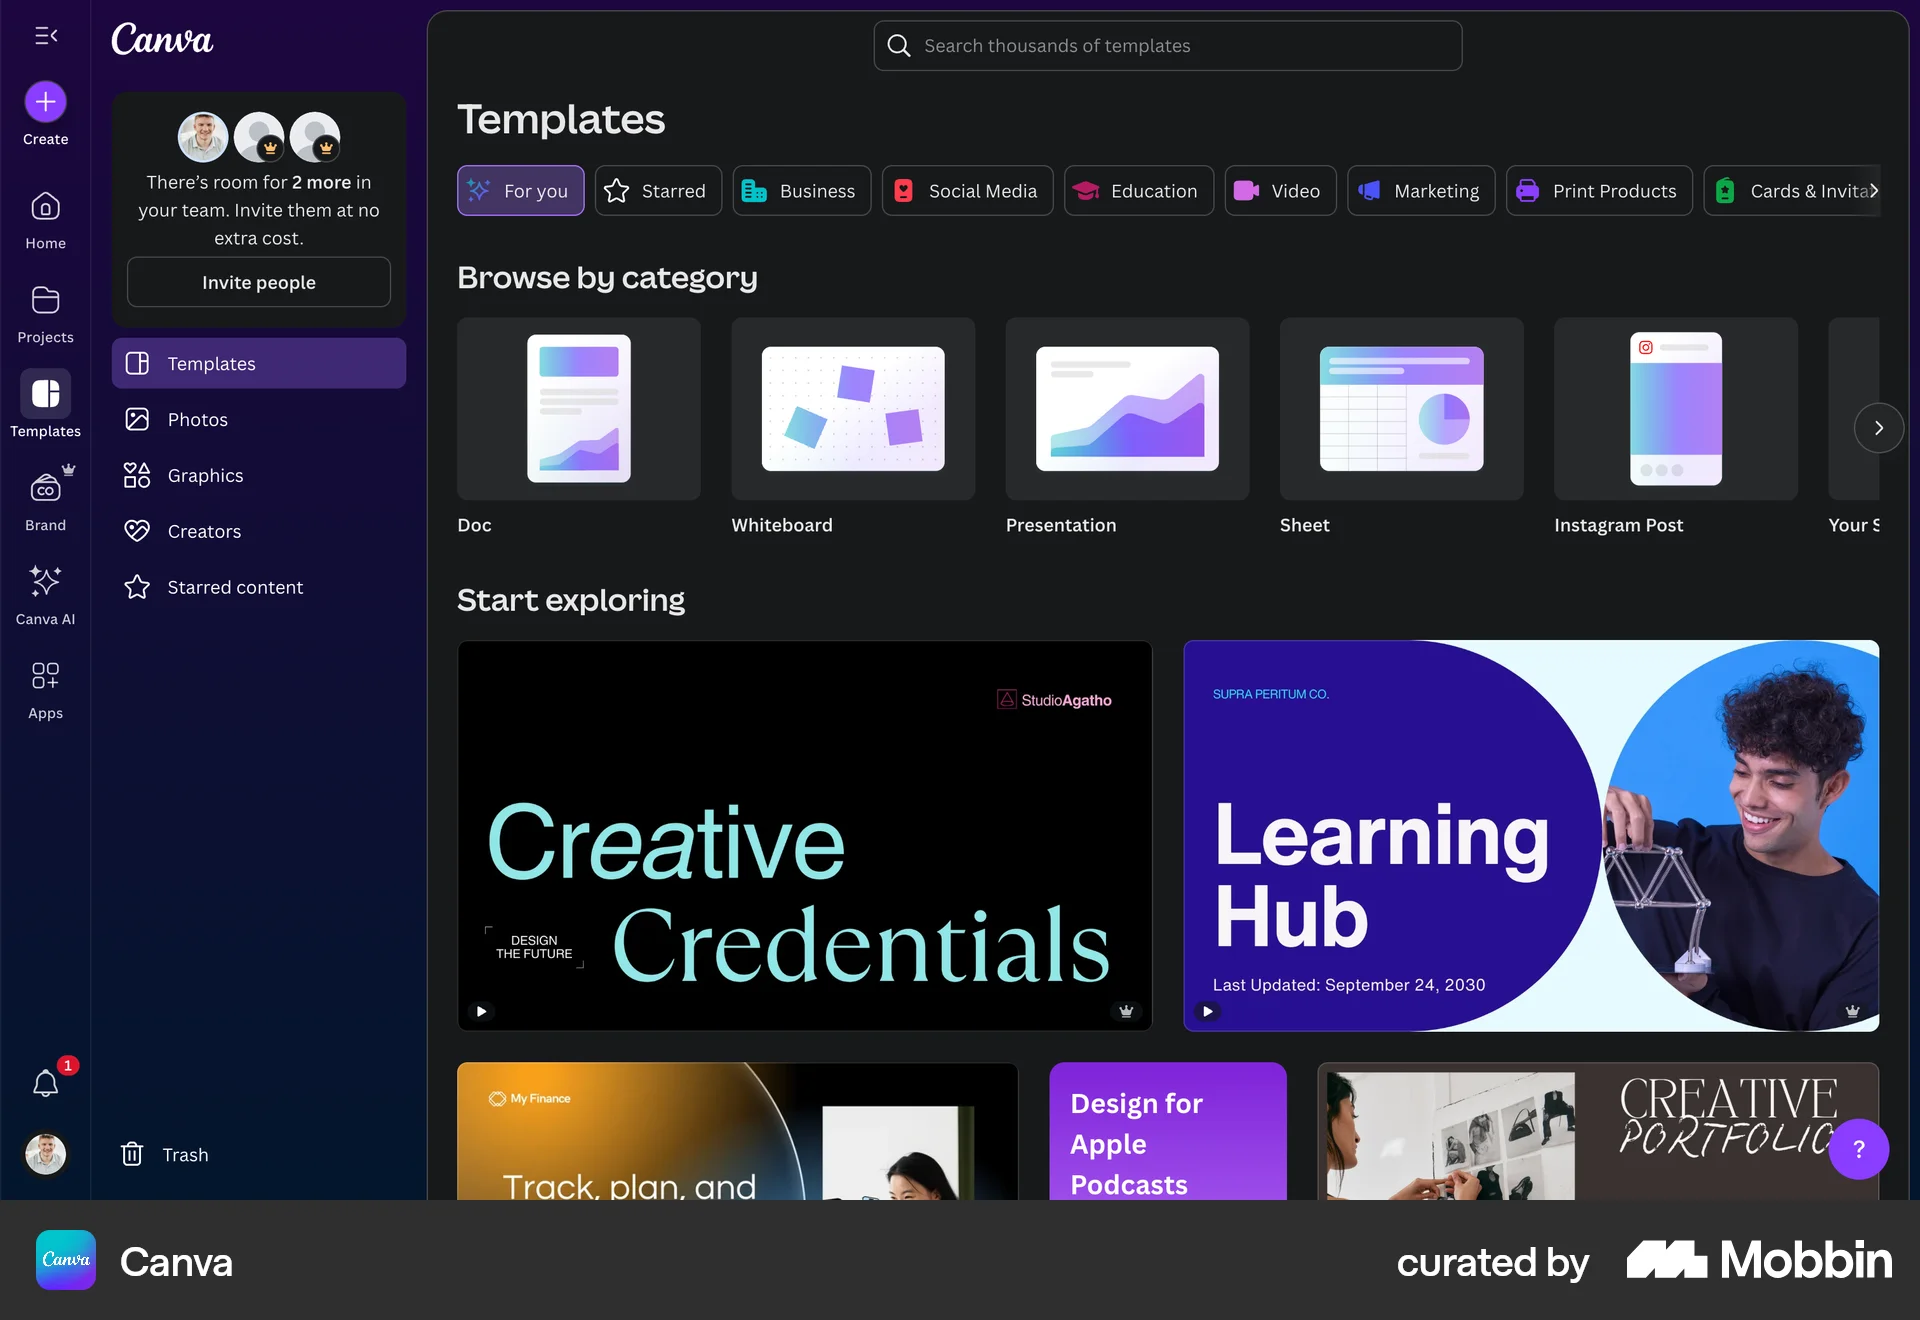Viewport: 1920px width, 1320px height.
Task: Open the notifications bell
Action: (45, 1083)
